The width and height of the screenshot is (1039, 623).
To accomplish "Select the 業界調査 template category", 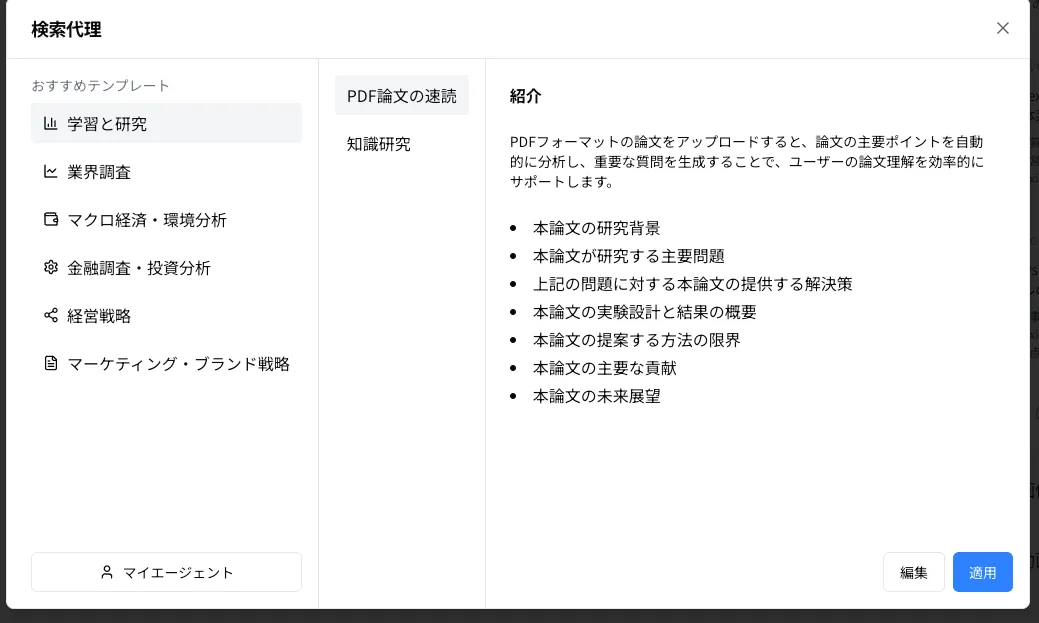I will point(166,172).
